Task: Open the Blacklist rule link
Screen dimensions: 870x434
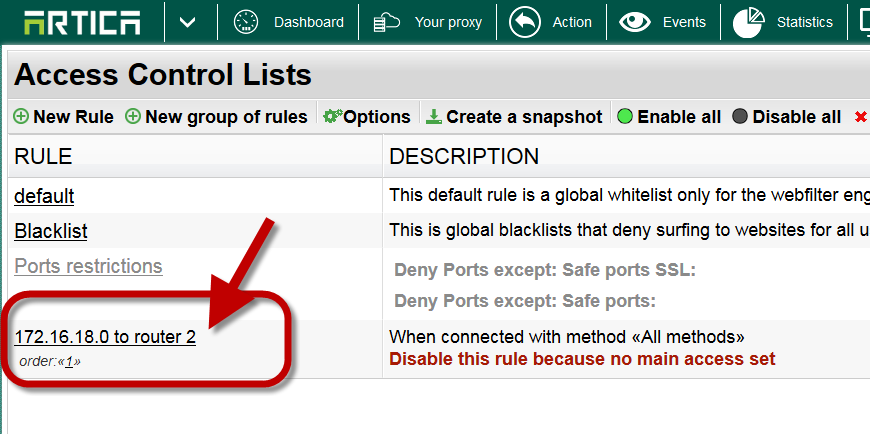Action: pos(50,231)
